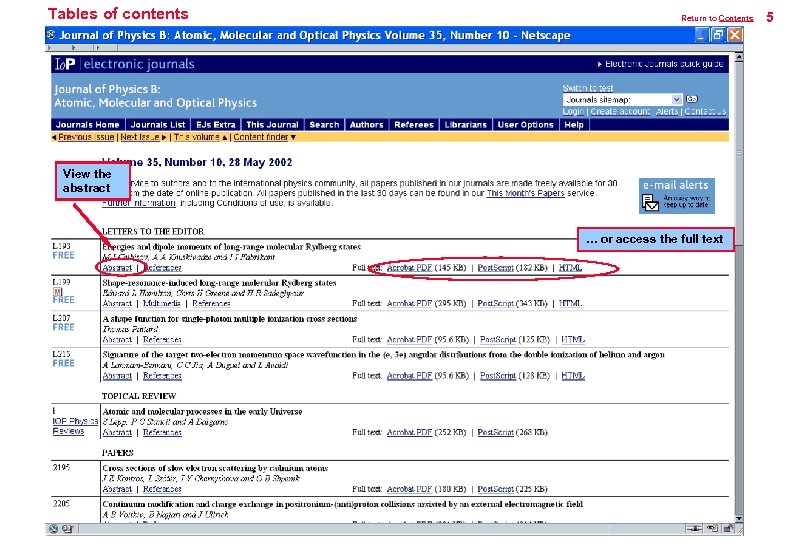Open Abstract for early Universe review

click(x=117, y=432)
